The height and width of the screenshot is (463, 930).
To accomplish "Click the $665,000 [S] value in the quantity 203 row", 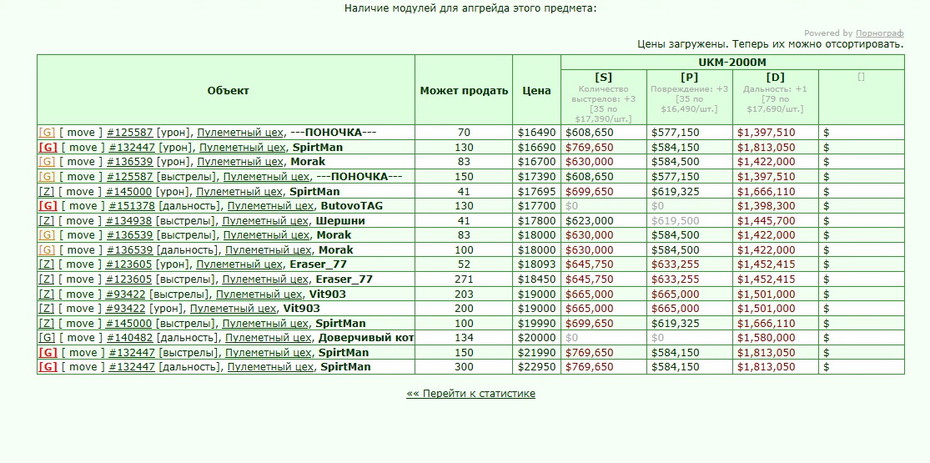I will (590, 294).
